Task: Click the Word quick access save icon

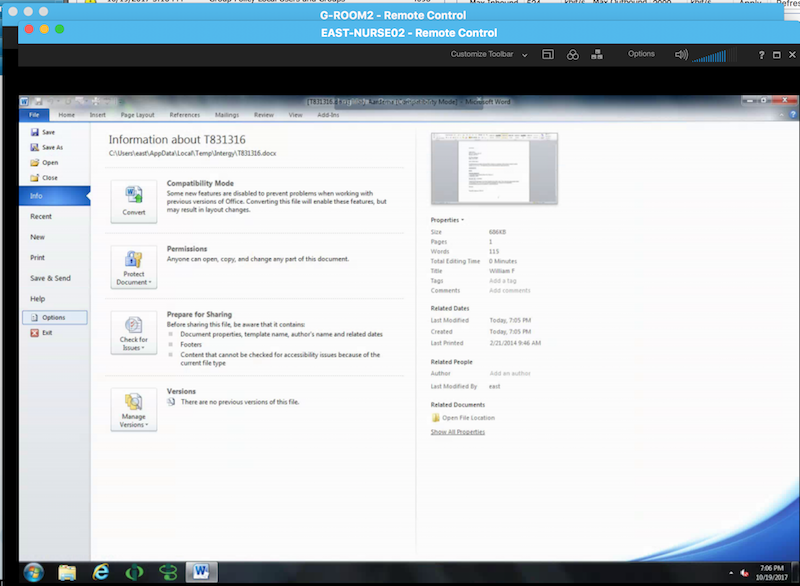Action: tap(38, 101)
